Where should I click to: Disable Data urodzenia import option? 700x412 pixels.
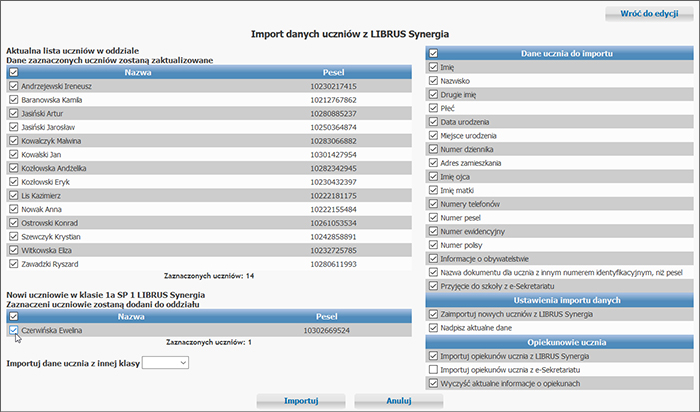(x=433, y=121)
